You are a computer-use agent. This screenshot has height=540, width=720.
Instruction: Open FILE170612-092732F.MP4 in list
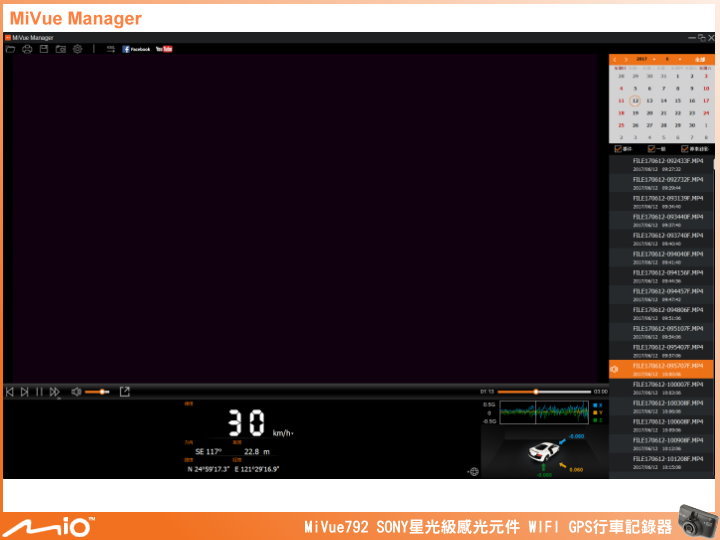pos(661,183)
